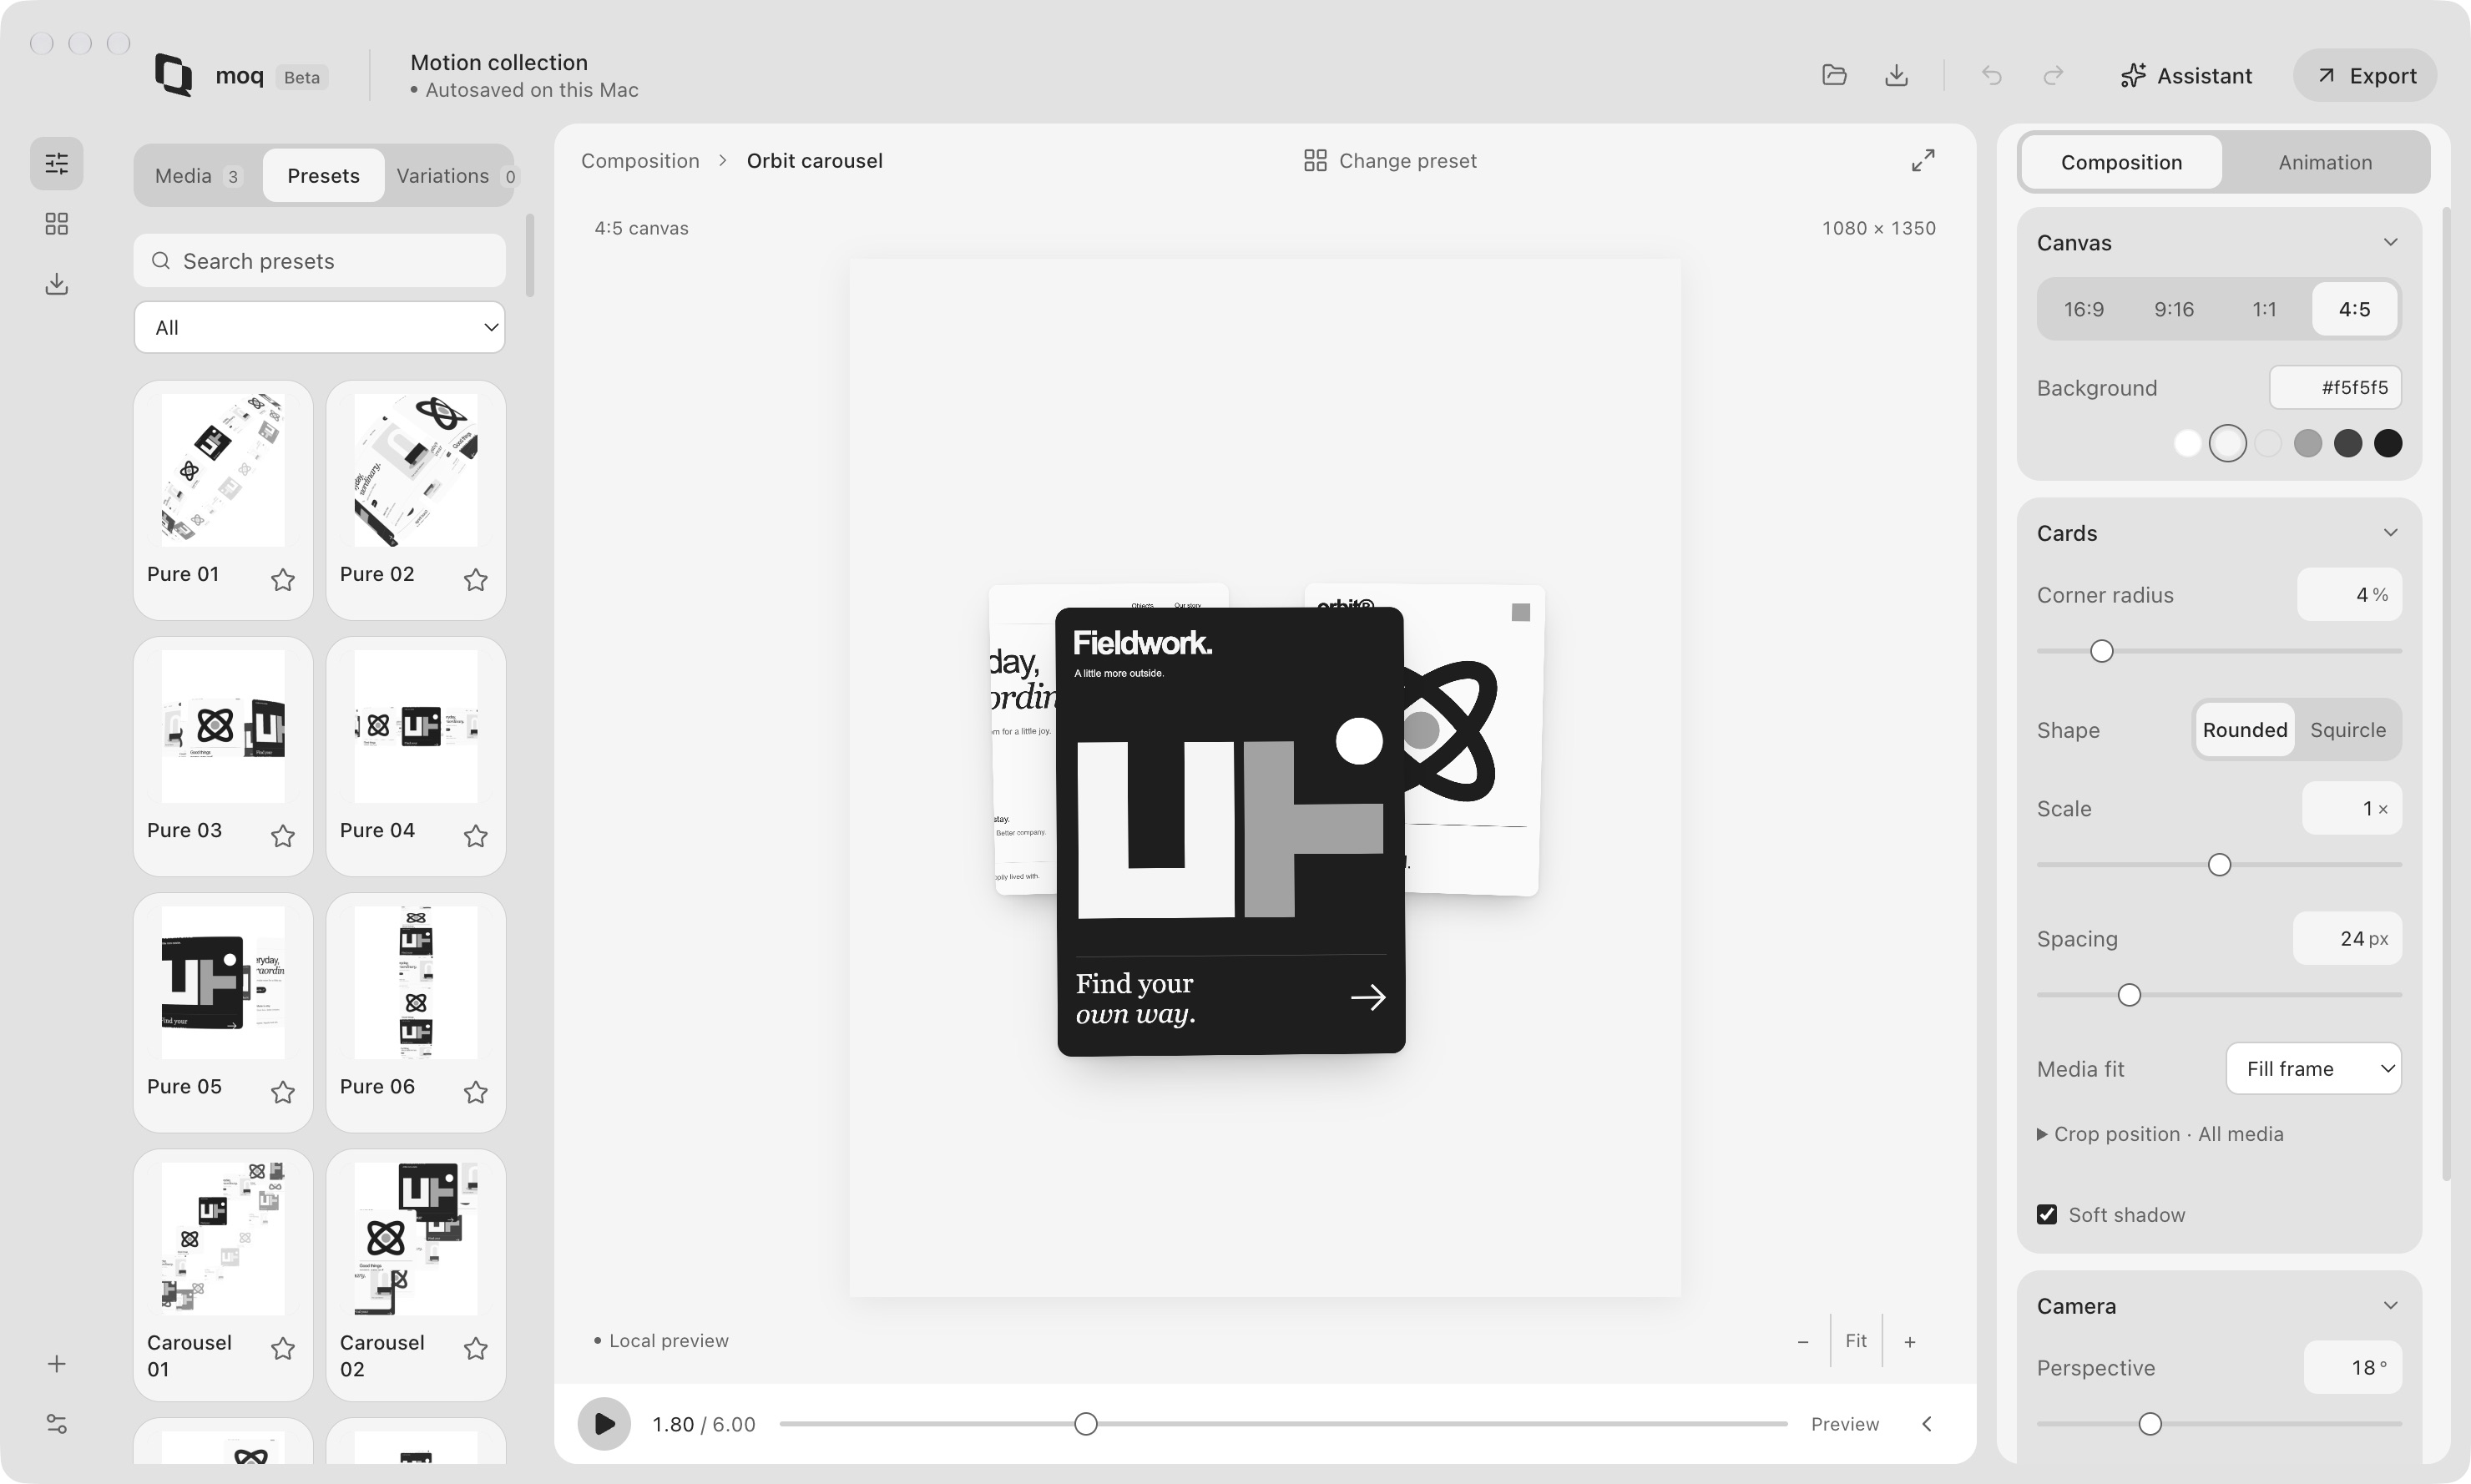Switch card shape to Squircle
This screenshot has width=2471, height=1484.
pyautogui.click(x=2348, y=730)
